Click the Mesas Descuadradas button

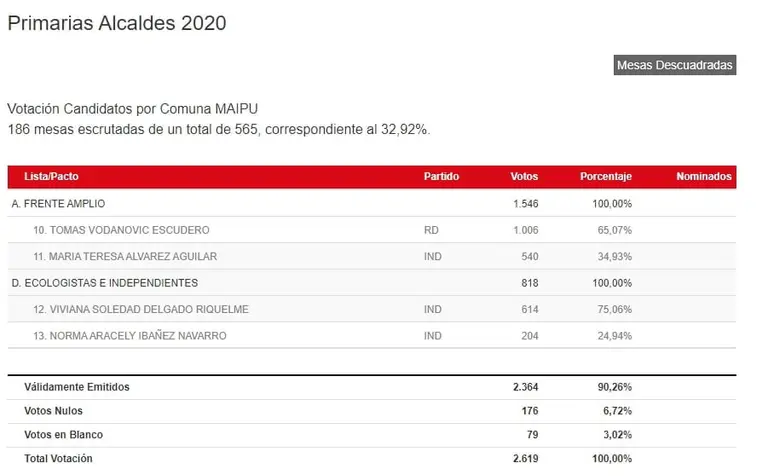674,65
